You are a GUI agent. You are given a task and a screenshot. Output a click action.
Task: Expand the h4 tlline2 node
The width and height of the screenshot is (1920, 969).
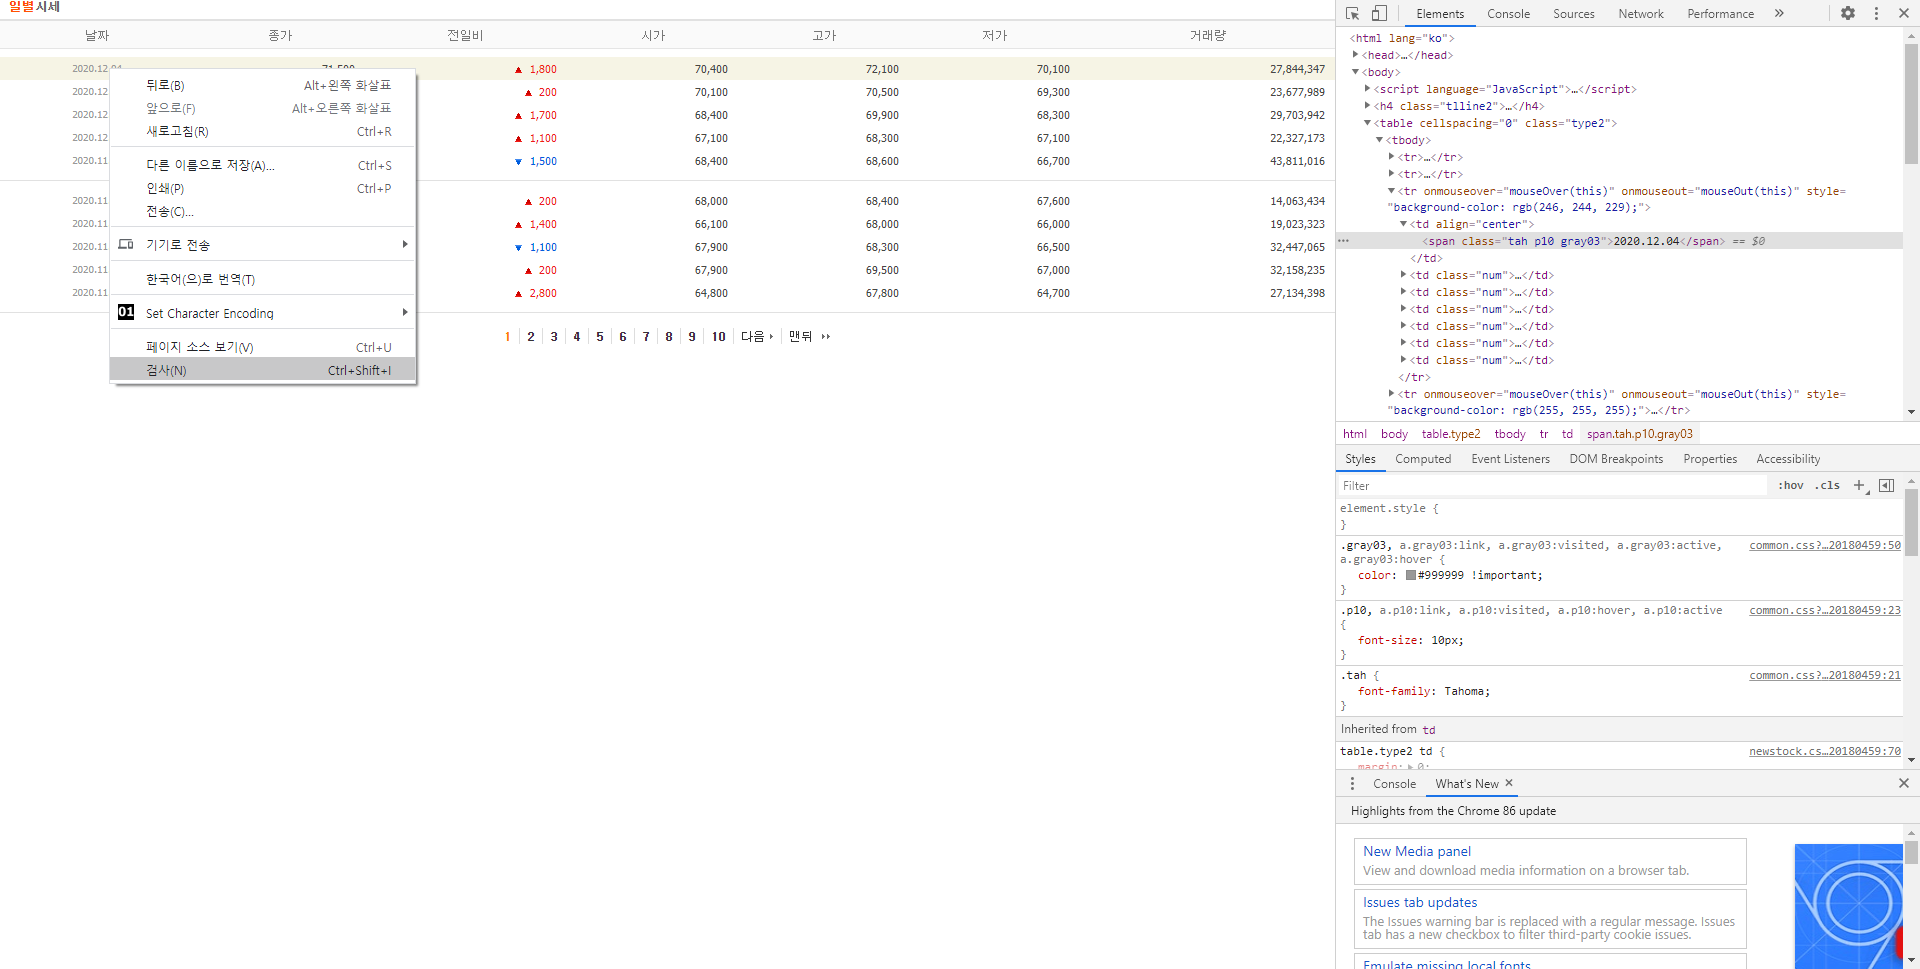tap(1367, 106)
